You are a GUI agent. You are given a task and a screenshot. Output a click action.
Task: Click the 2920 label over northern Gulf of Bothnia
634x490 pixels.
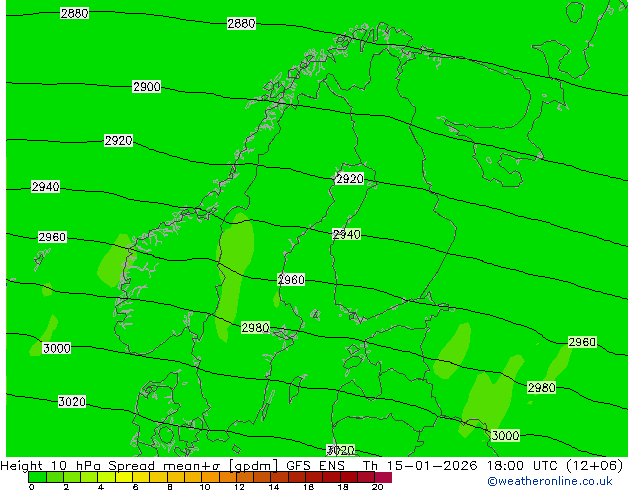[350, 179]
